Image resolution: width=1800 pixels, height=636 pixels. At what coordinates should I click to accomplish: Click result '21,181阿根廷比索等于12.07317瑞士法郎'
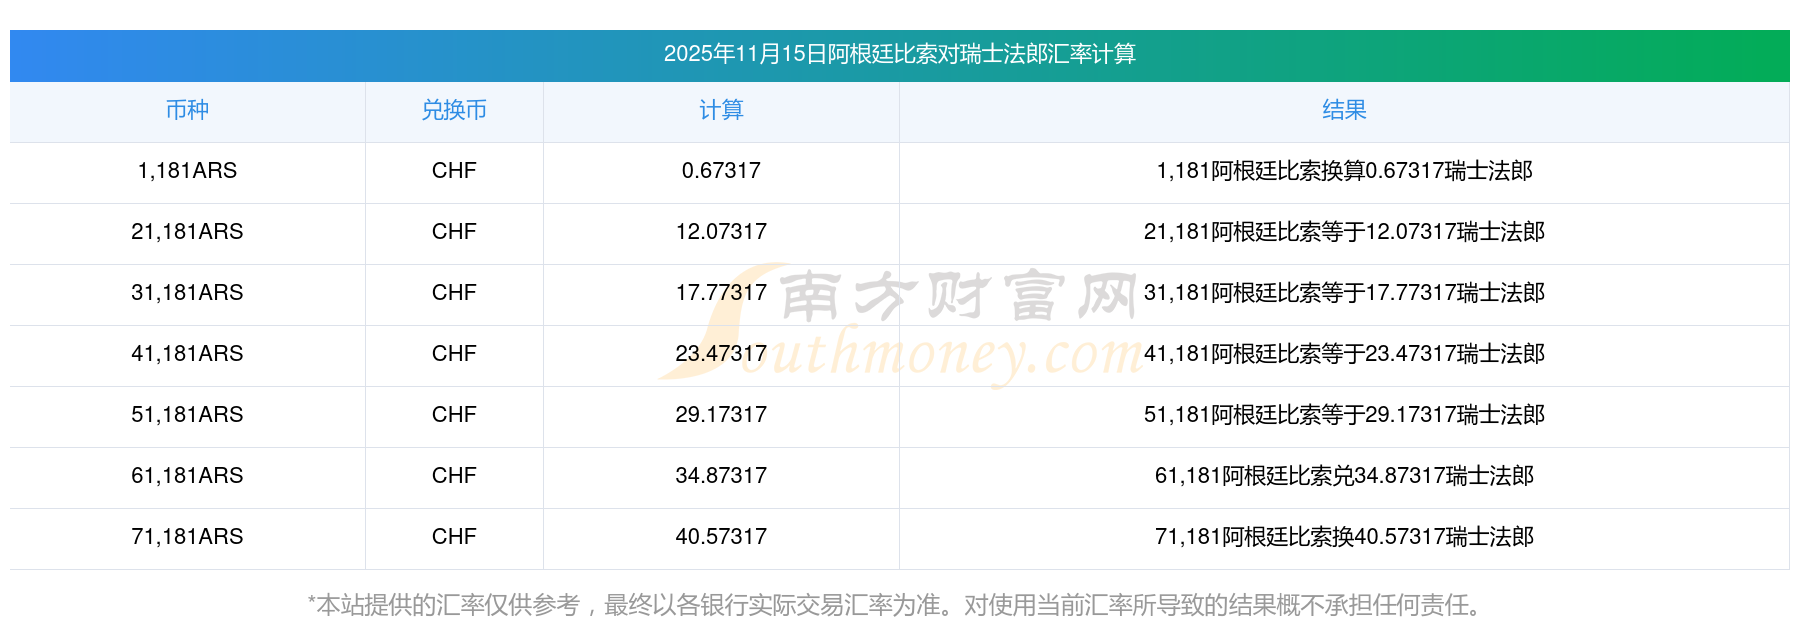(1344, 232)
